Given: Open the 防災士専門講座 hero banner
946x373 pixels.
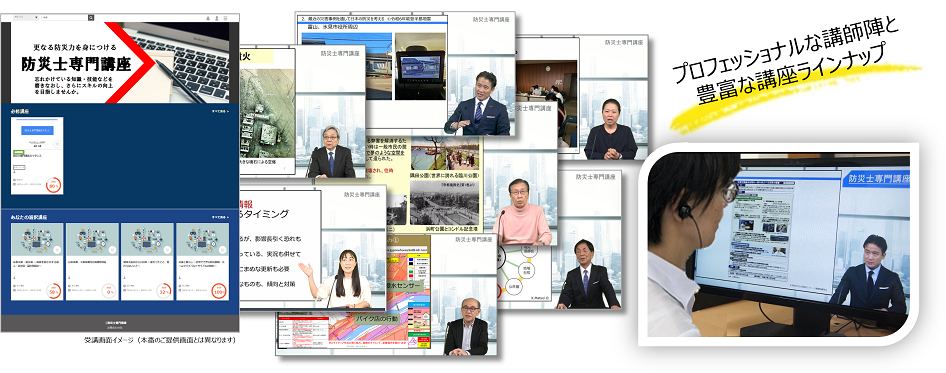Looking at the screenshot, I should click(x=120, y=63).
